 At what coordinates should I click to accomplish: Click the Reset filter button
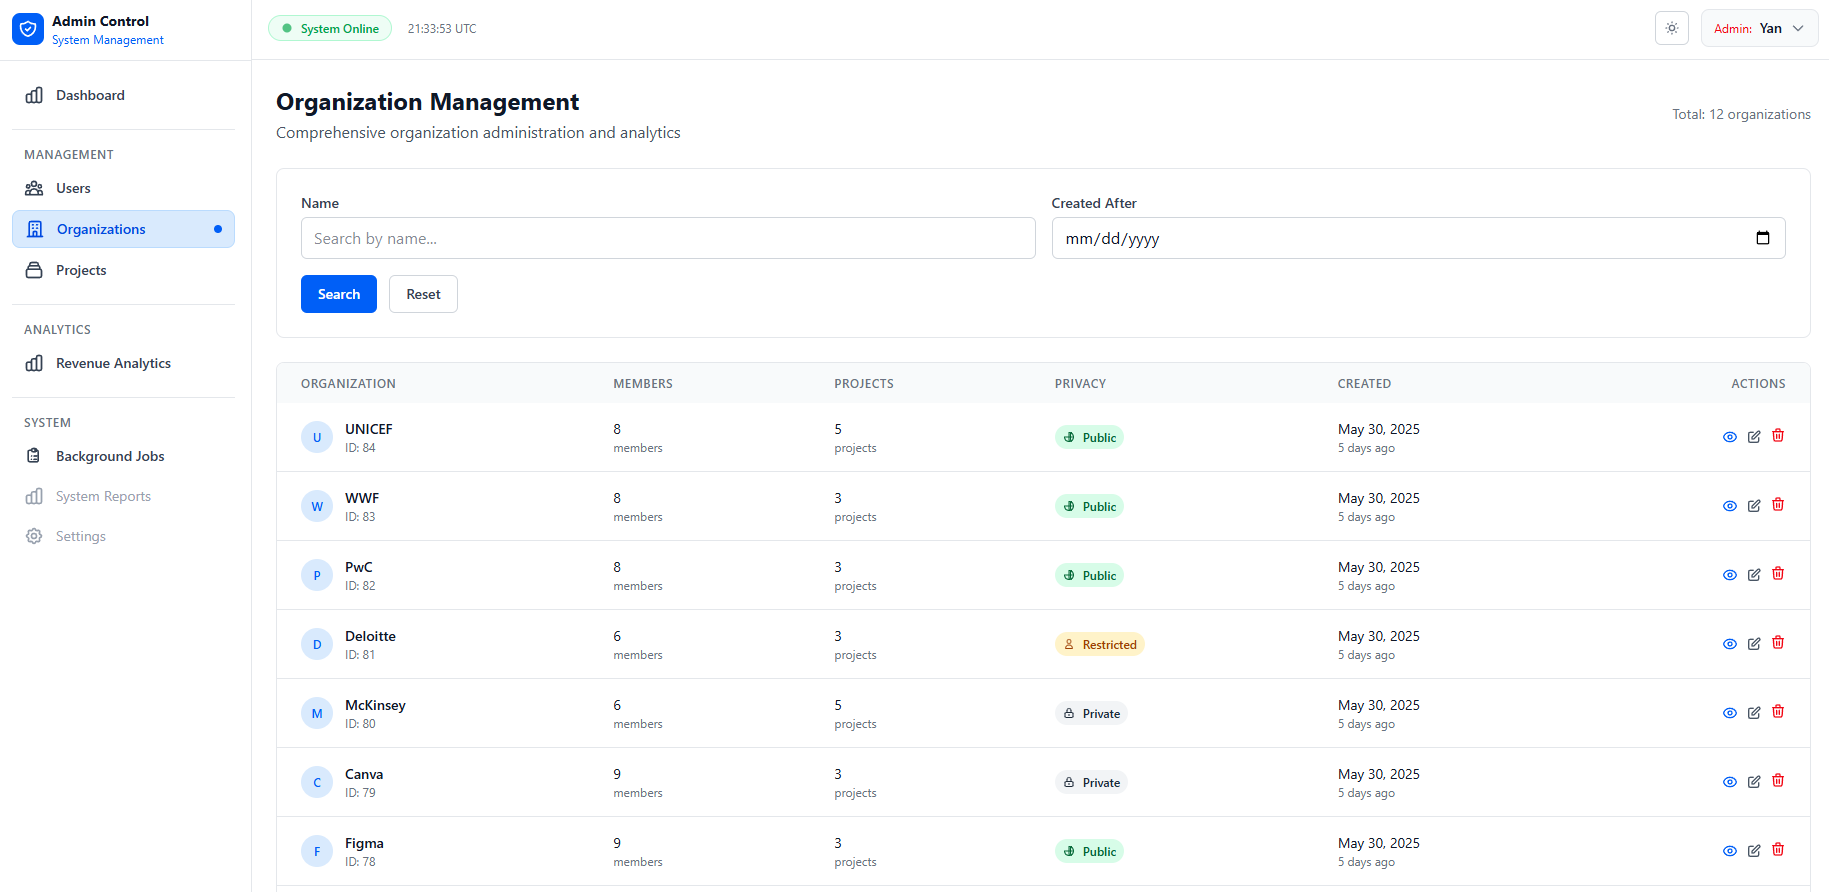423,294
